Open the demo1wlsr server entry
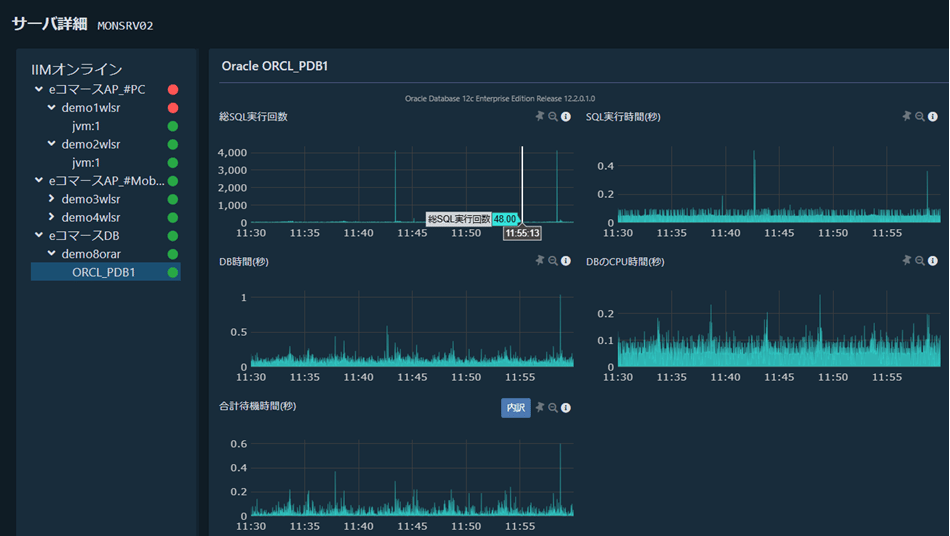Image resolution: width=950 pixels, height=536 pixels. (91, 108)
